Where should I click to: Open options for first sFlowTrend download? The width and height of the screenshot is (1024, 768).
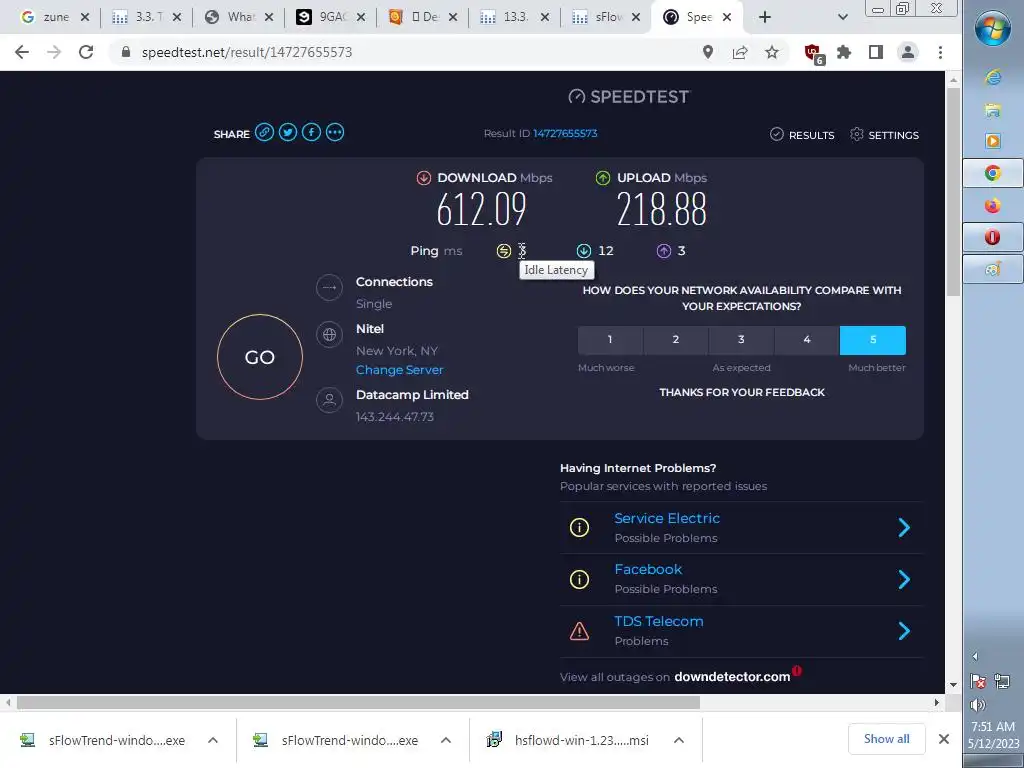point(213,740)
